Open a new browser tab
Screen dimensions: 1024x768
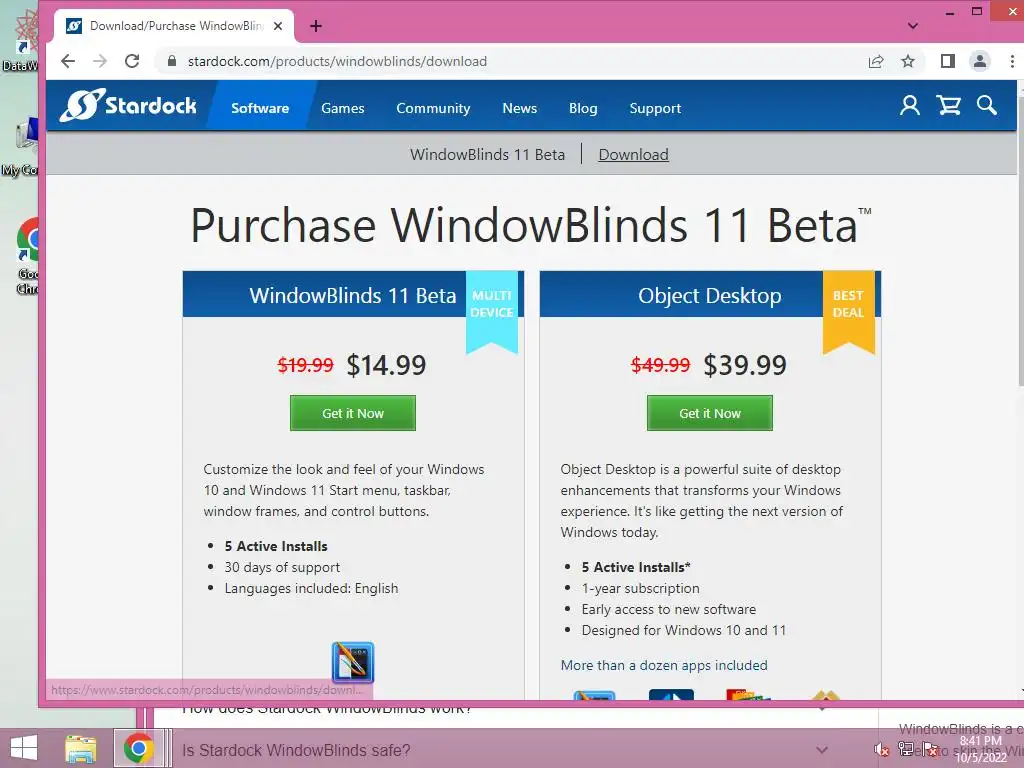click(x=316, y=26)
